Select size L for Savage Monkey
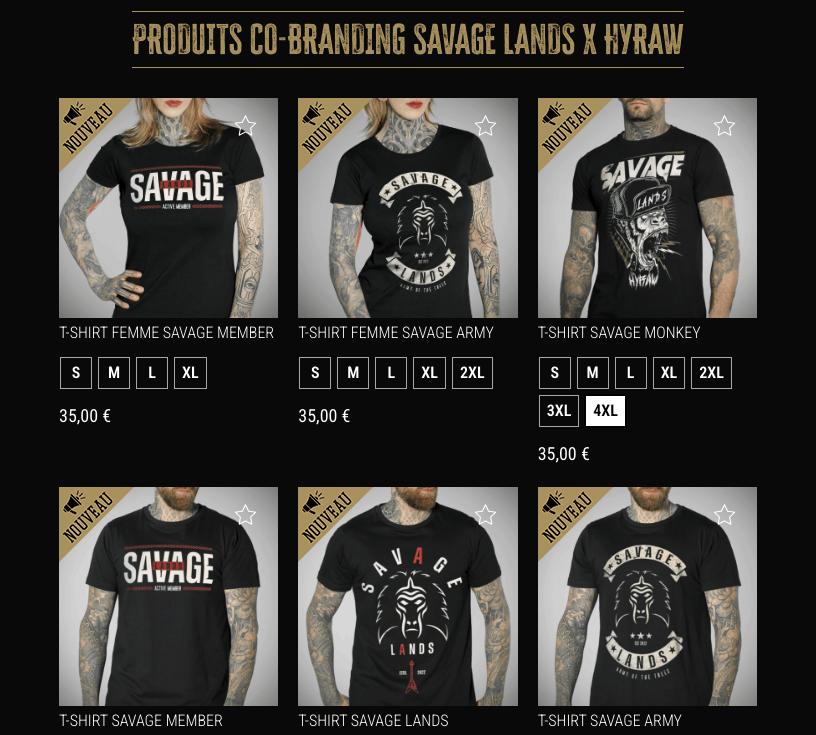The image size is (816, 735). point(631,373)
